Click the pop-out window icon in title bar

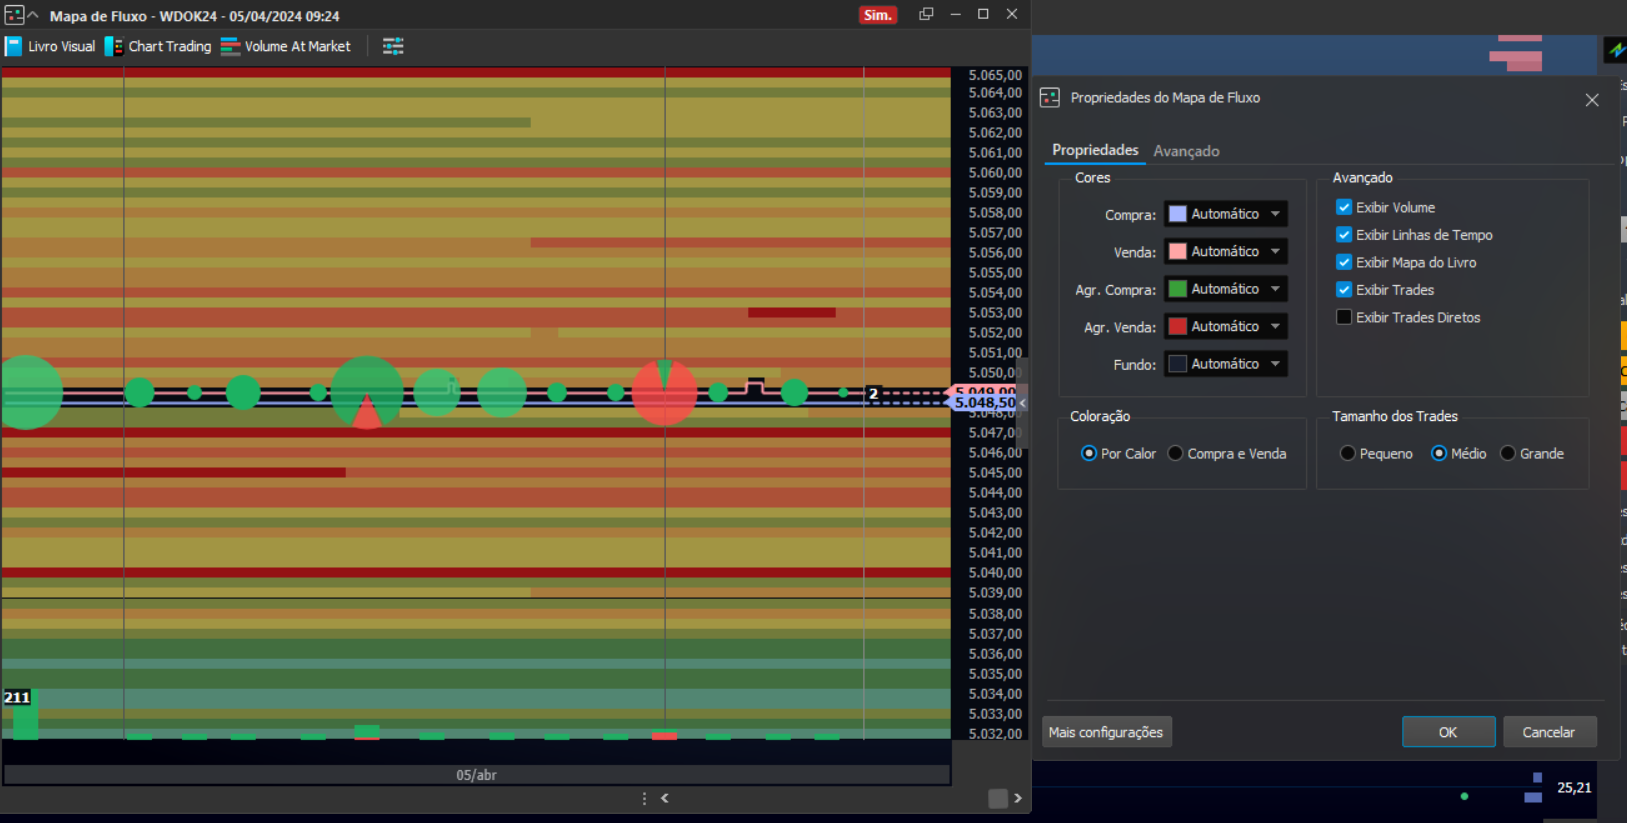point(926,14)
